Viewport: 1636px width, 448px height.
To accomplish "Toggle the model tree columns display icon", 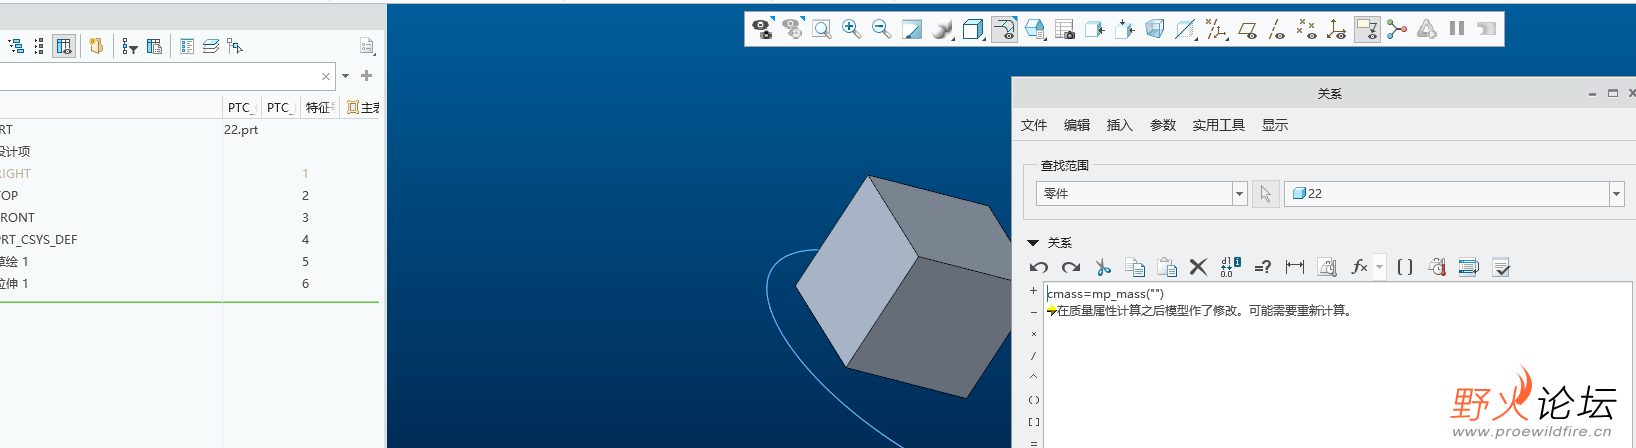I will tap(64, 46).
